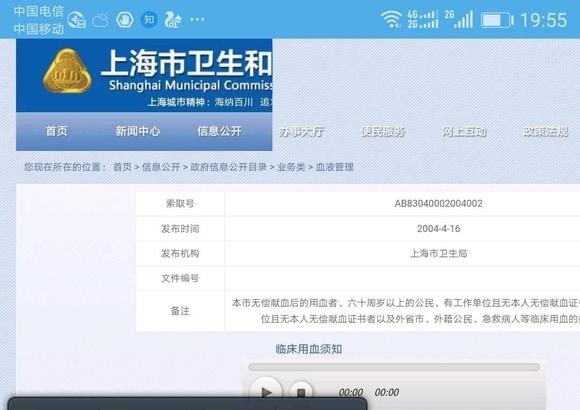Open the 便民服务 navigation tab
Viewport: 580px width, 410px height.
pos(383,131)
